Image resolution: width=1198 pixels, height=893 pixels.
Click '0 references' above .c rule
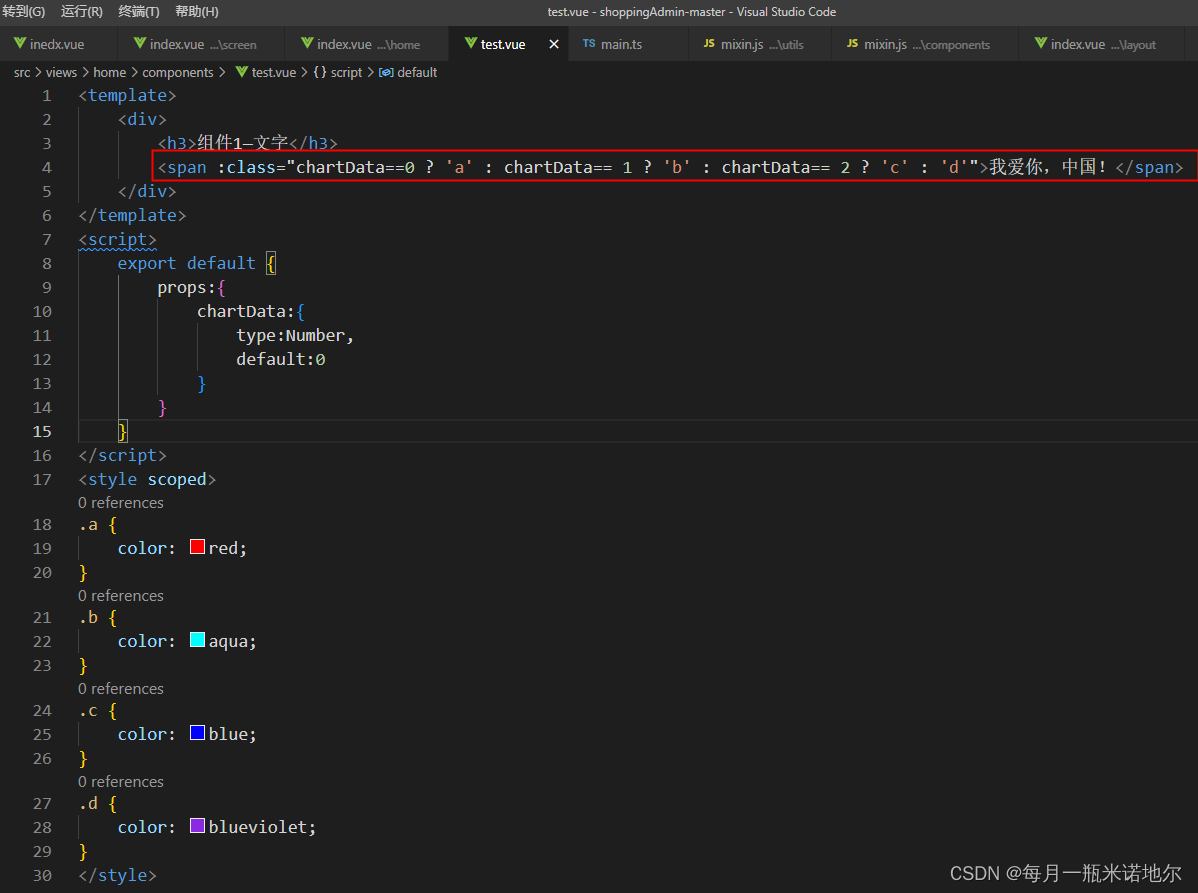(121, 689)
